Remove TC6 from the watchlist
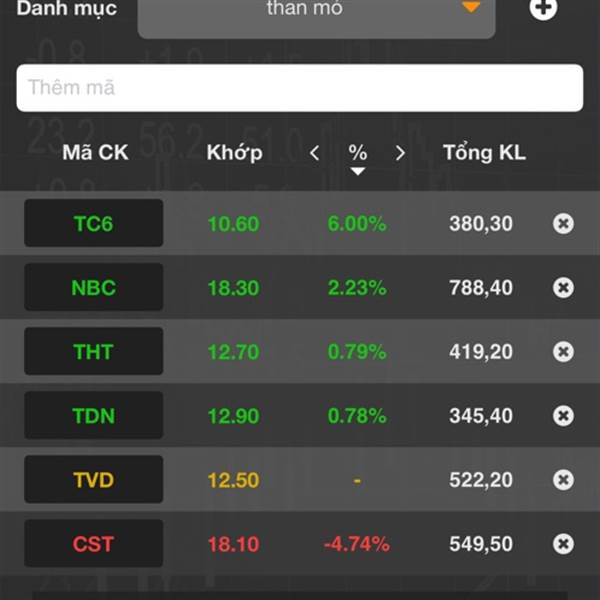This screenshot has height=600, width=600. coord(563,223)
